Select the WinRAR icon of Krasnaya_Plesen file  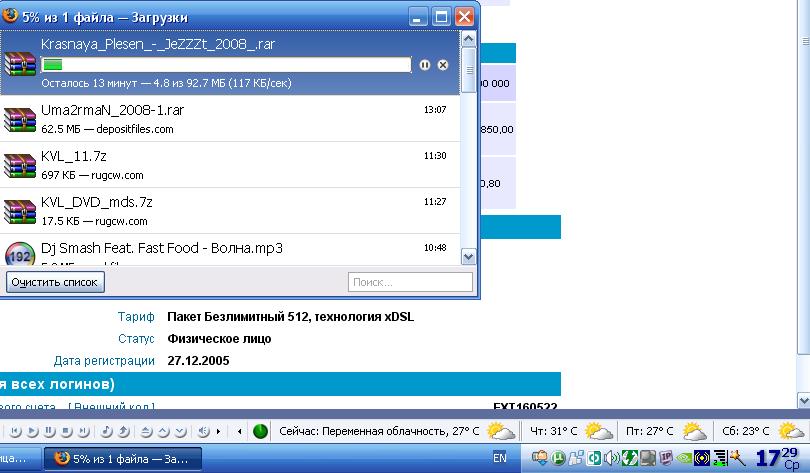point(20,64)
